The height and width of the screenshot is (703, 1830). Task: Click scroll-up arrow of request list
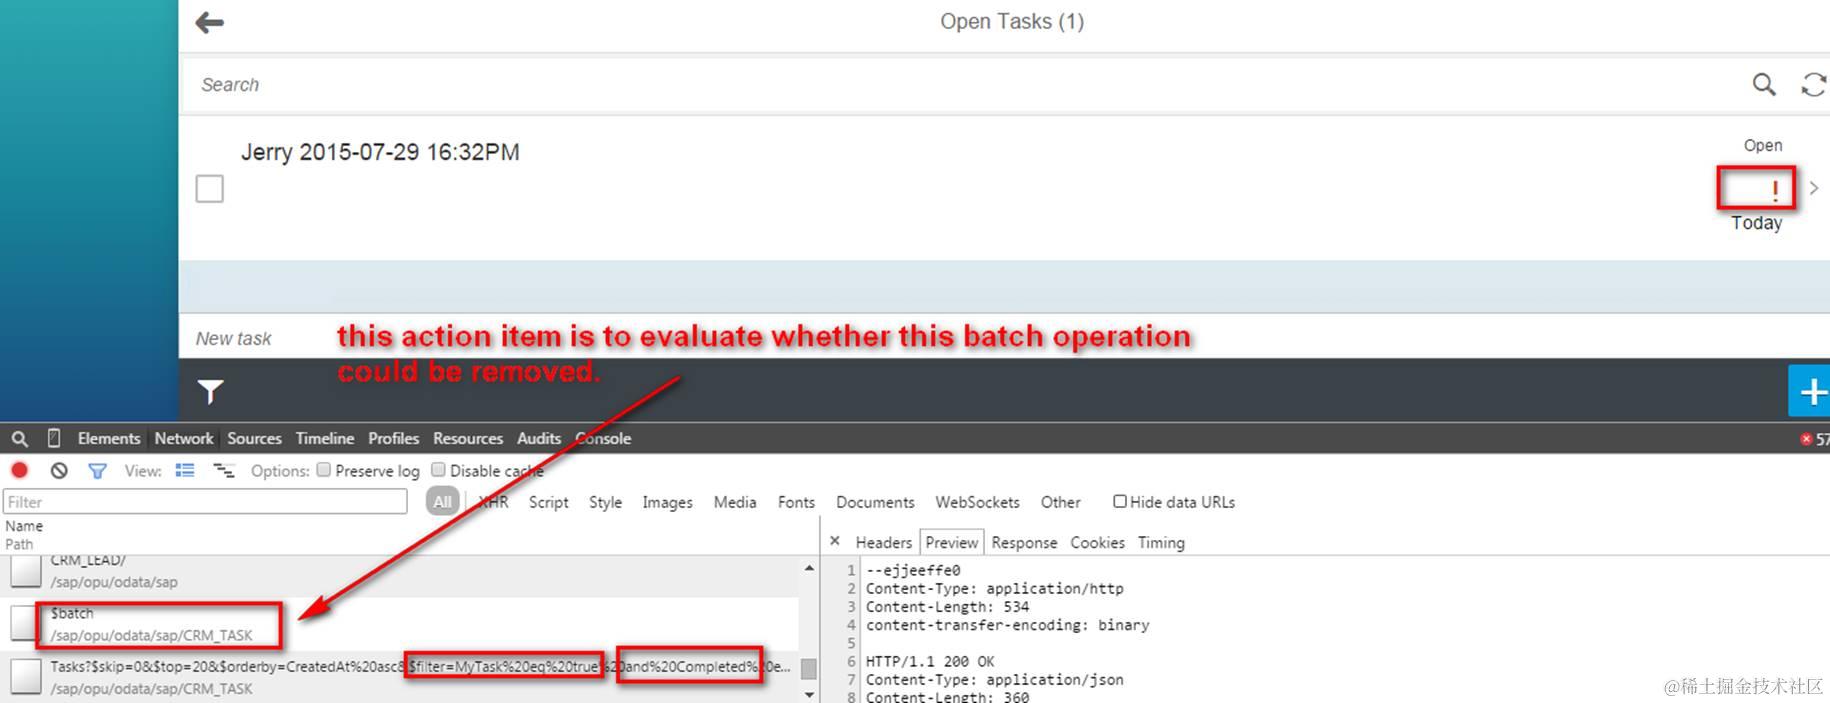[809, 567]
